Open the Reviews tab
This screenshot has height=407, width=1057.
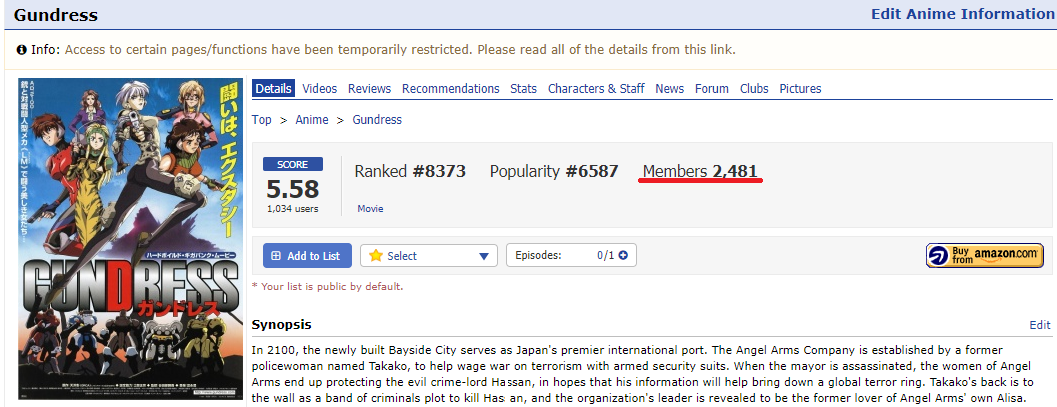pos(369,88)
